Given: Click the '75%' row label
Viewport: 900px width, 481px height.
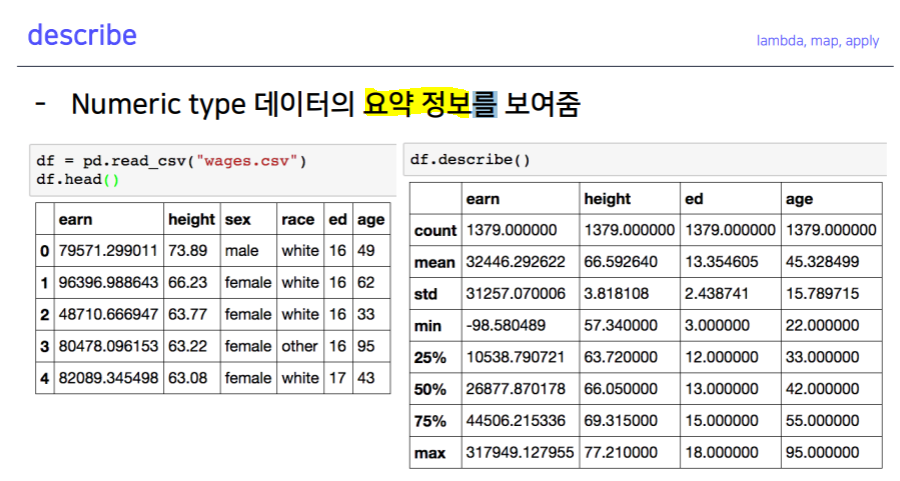Looking at the screenshot, I should pyautogui.click(x=430, y=421).
